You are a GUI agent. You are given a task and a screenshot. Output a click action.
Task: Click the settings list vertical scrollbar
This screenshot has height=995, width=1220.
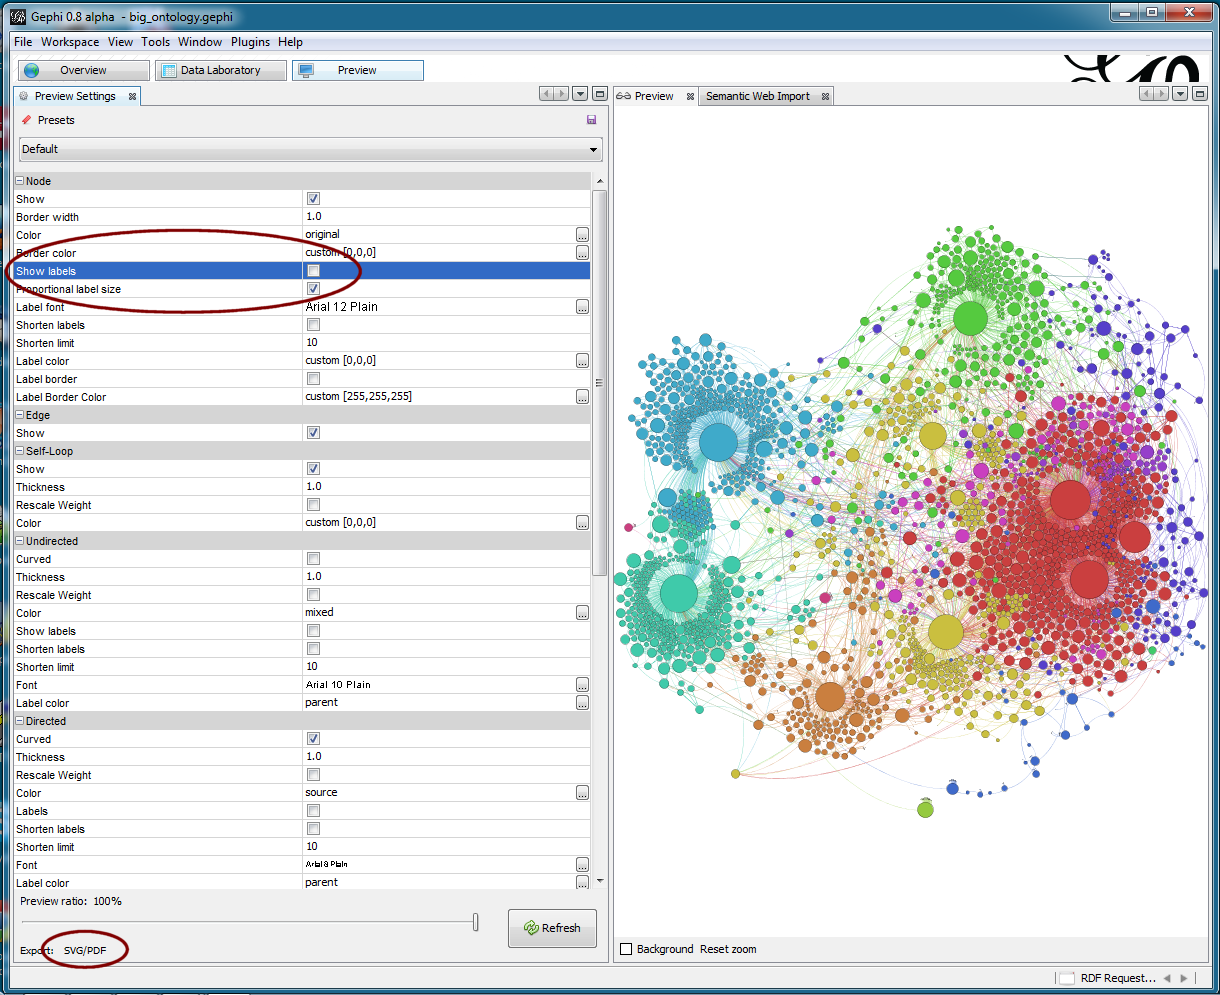[600, 382]
